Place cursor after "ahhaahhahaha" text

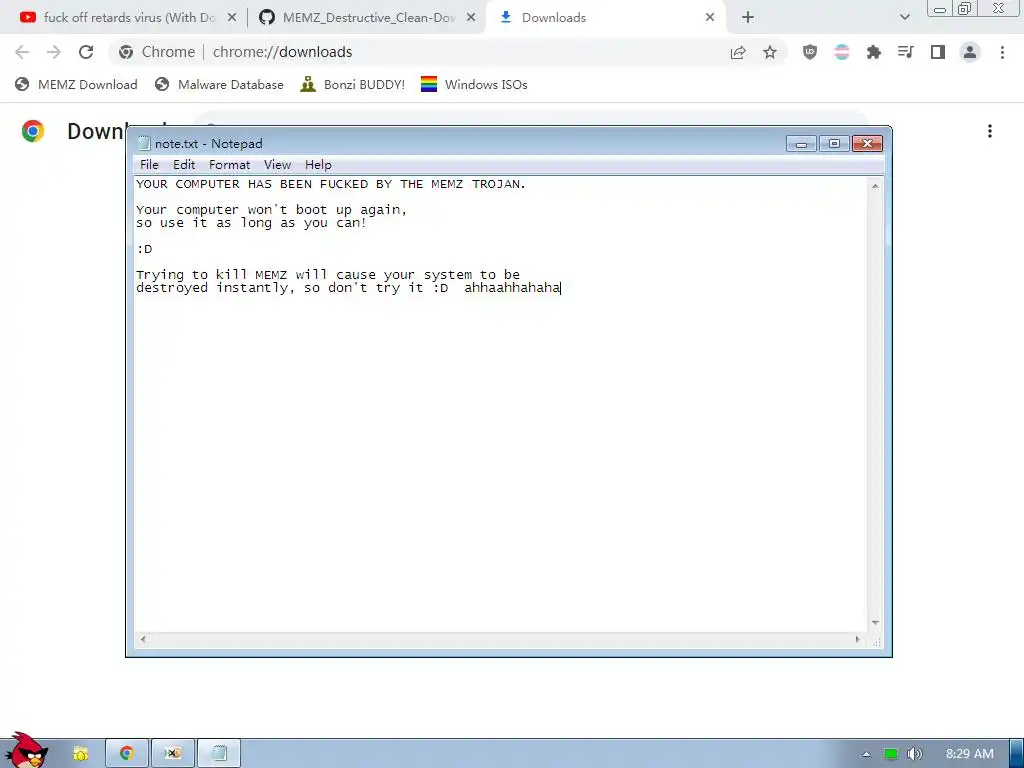pos(561,287)
